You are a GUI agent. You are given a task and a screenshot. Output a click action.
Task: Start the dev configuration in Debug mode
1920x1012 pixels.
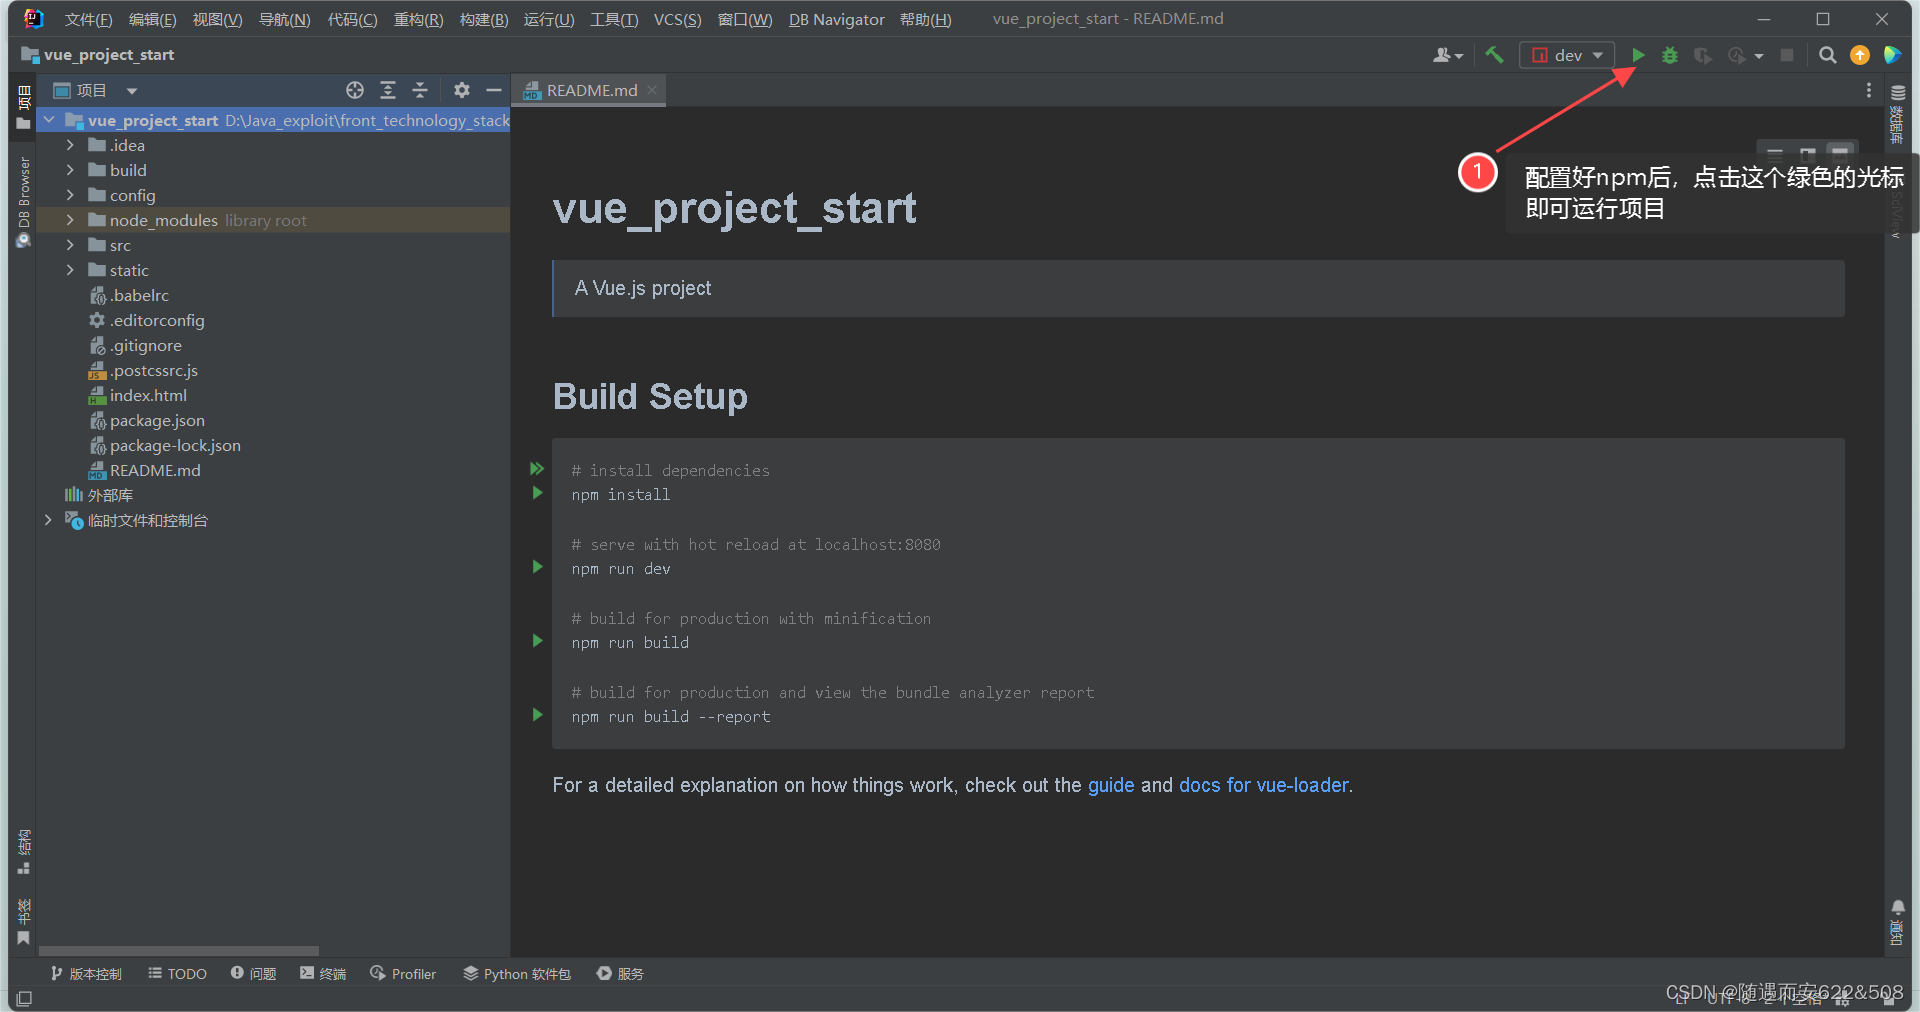click(x=1669, y=55)
